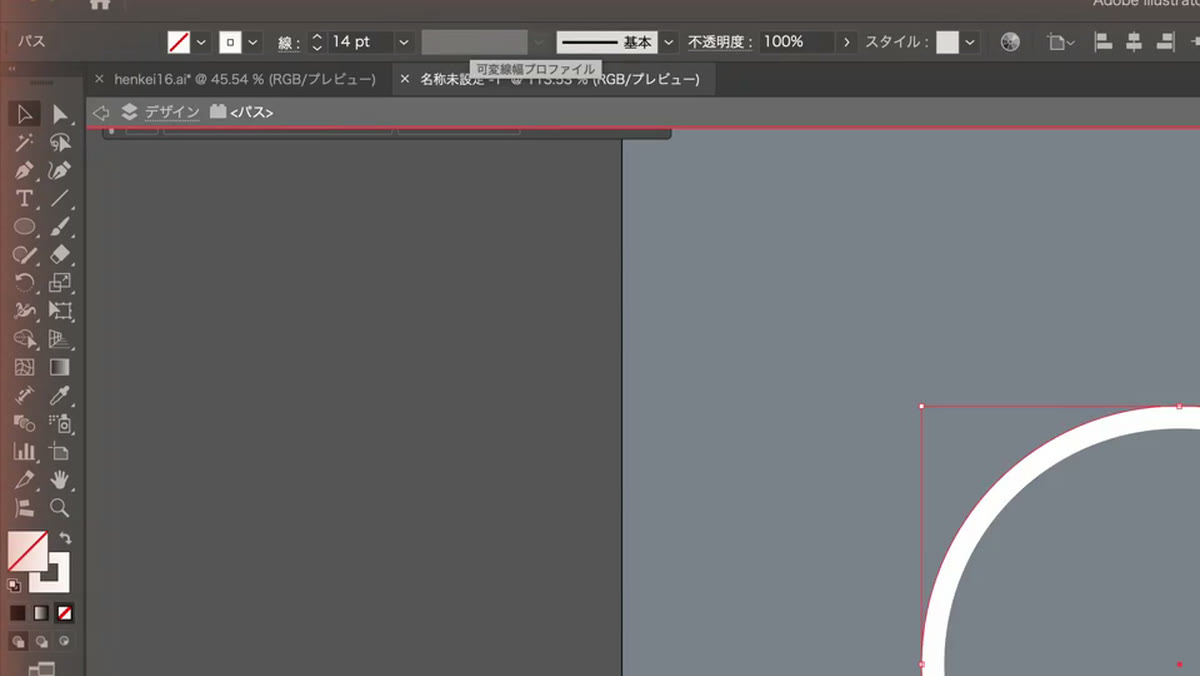Select the Lasso tool
Viewport: 1200px width, 676px height.
click(x=60, y=142)
